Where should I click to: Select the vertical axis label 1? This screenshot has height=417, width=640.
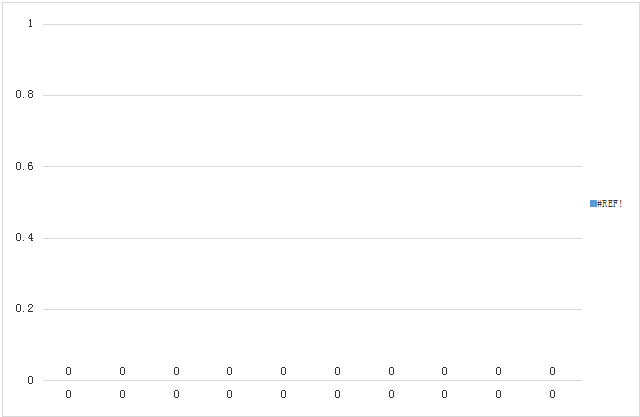(30, 24)
